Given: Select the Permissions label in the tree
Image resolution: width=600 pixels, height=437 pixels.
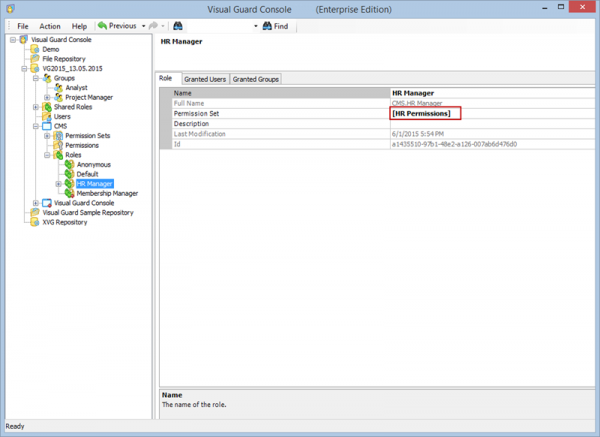Looking at the screenshot, I should point(82,145).
